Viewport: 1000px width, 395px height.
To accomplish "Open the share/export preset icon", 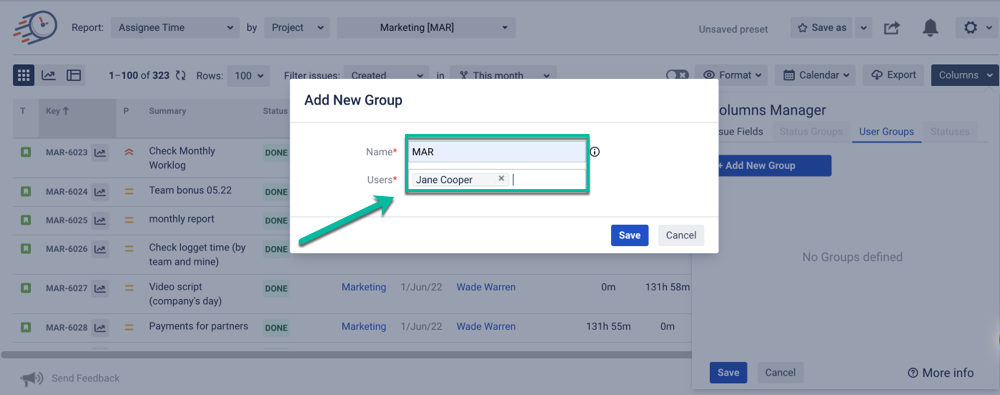I will pyautogui.click(x=892, y=28).
